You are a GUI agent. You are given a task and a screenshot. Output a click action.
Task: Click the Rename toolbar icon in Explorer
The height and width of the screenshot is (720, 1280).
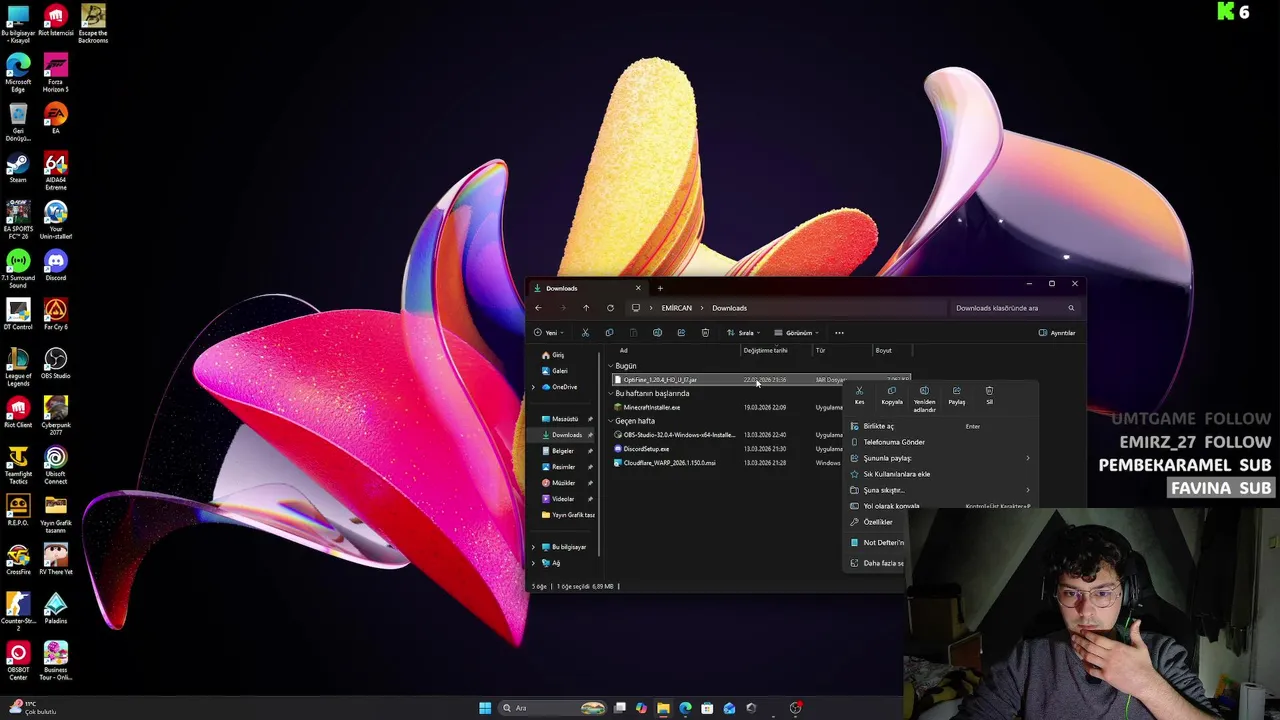pos(657,333)
